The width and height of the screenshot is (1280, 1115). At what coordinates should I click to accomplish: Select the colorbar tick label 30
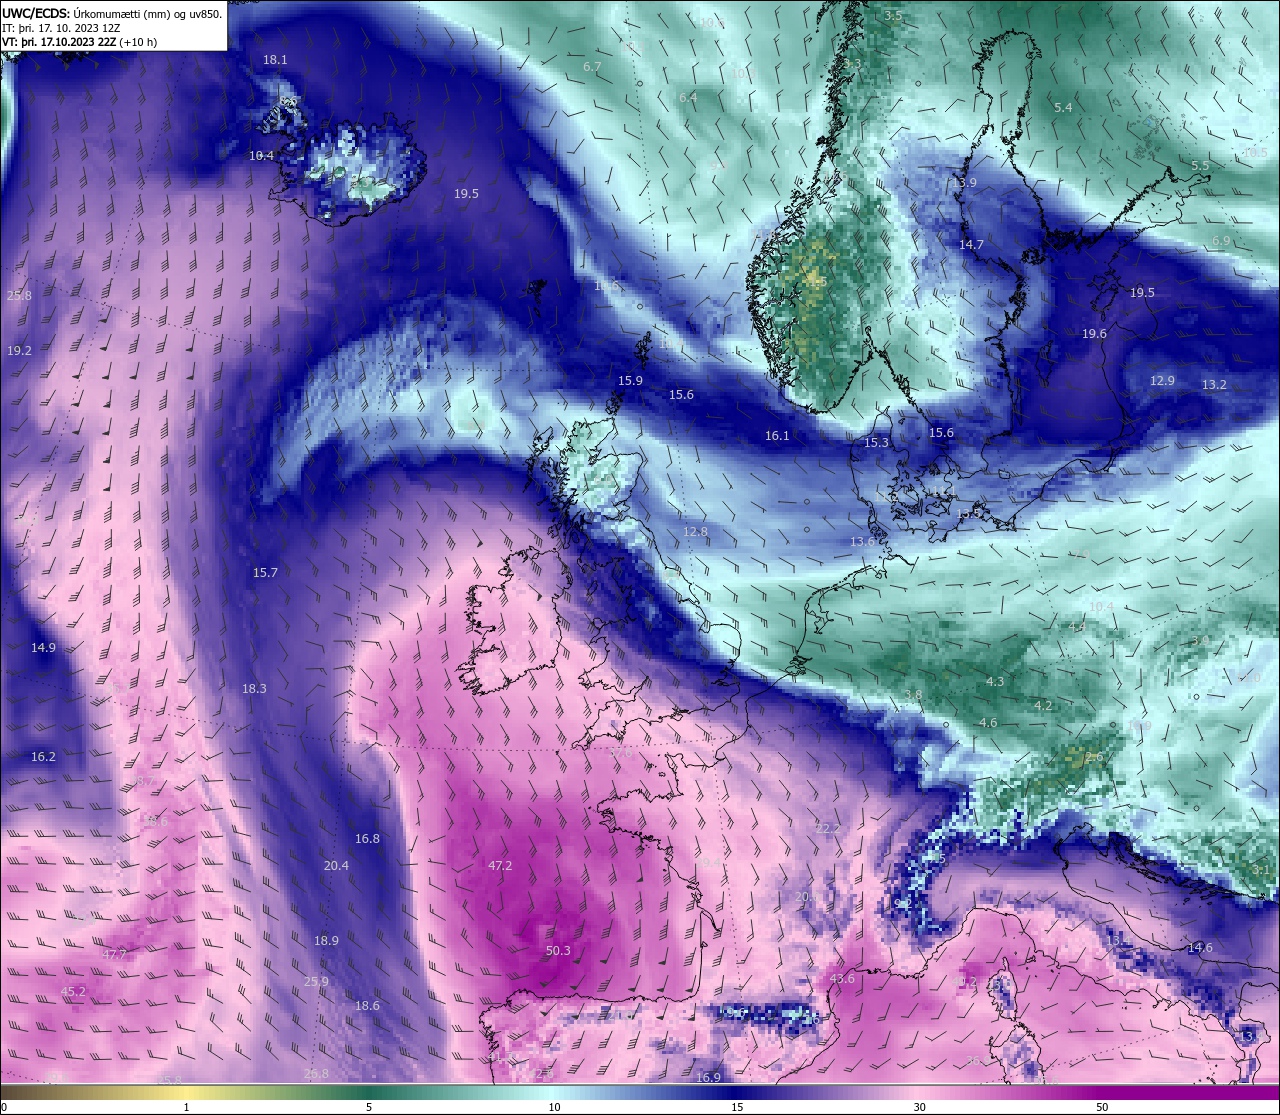919,1107
